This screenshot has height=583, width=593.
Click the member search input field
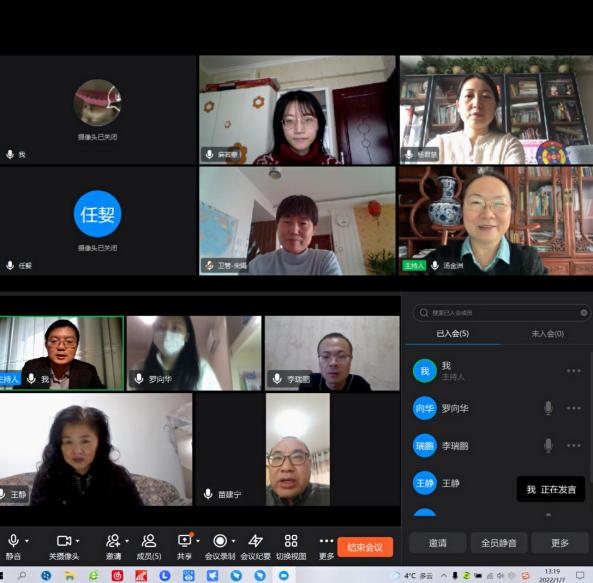501,313
